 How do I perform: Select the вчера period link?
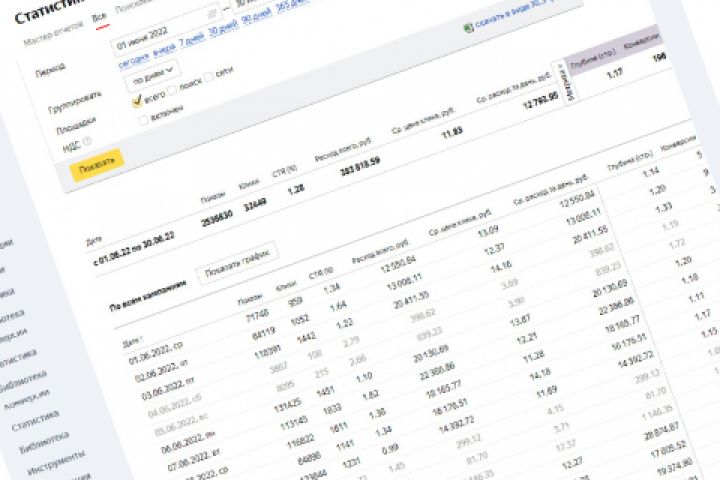pyautogui.click(x=164, y=49)
